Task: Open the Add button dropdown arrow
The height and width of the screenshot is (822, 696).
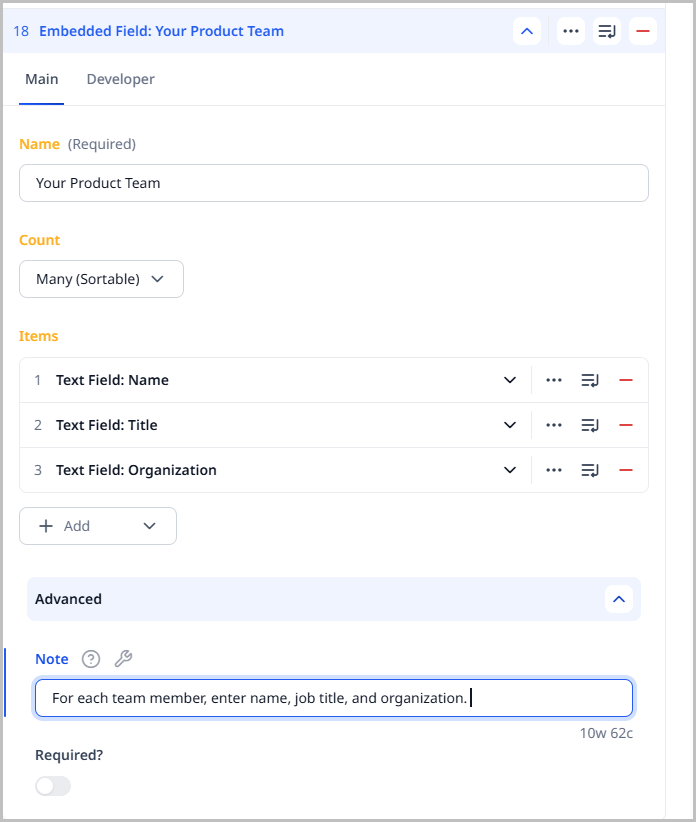Action: tap(149, 525)
